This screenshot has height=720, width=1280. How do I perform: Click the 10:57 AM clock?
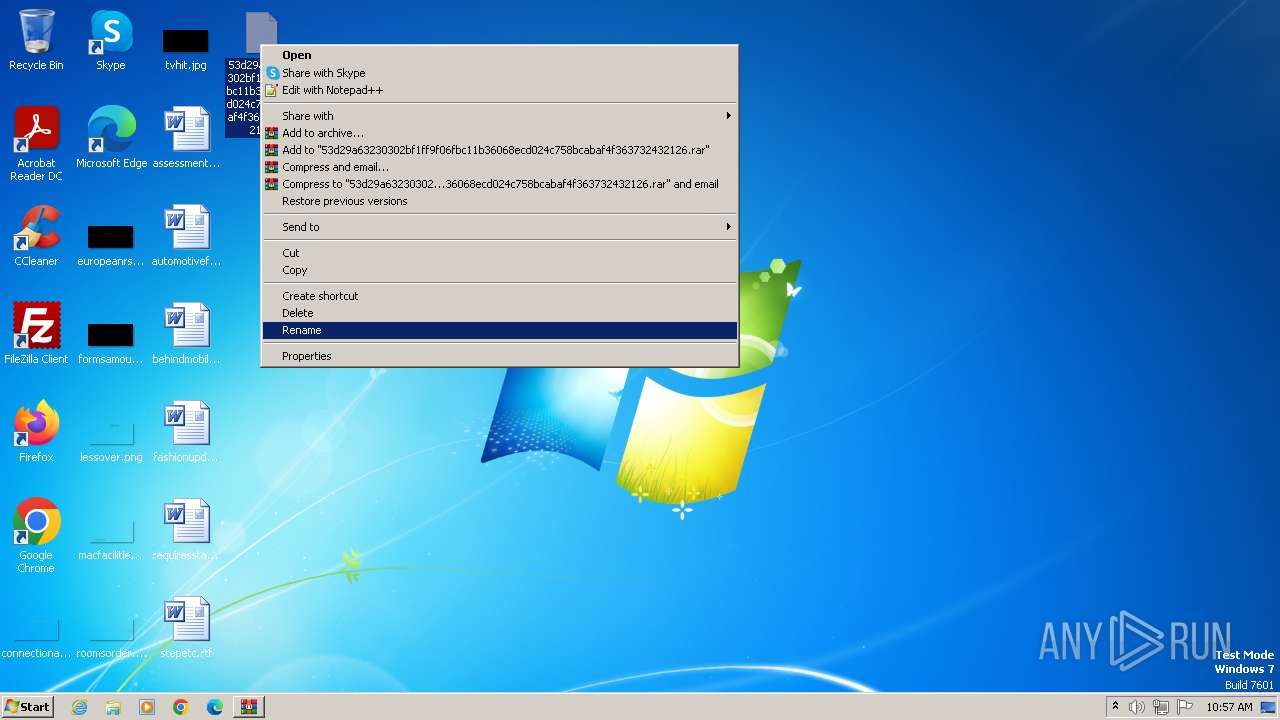pyautogui.click(x=1229, y=707)
